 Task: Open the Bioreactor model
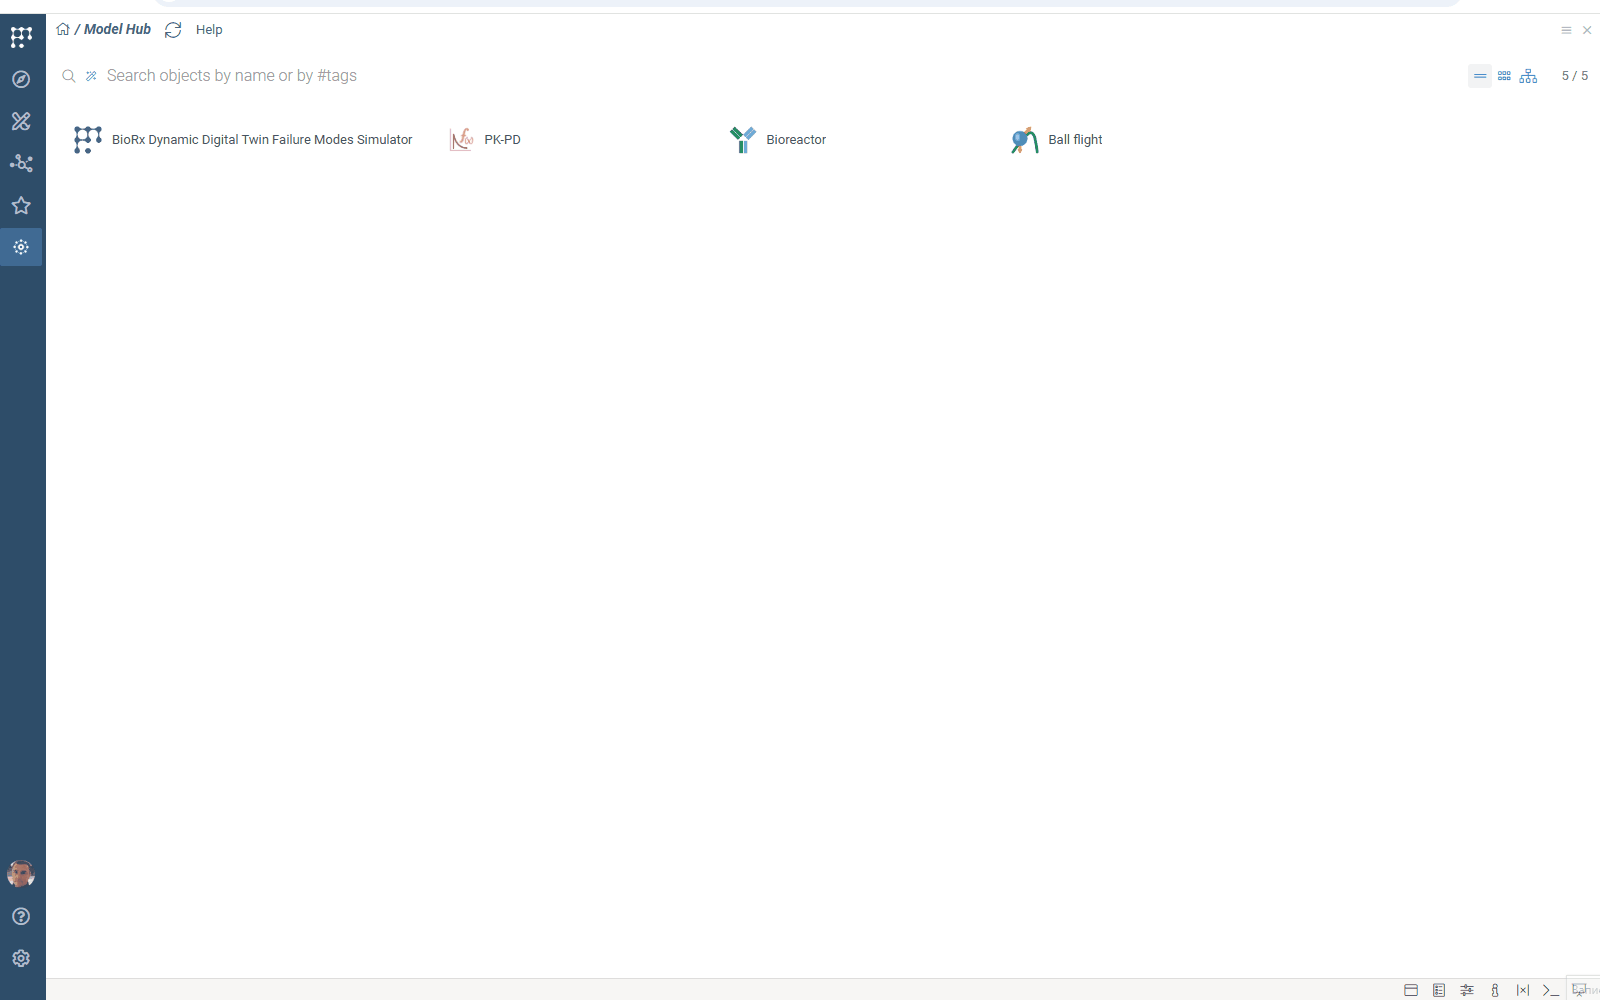(795, 140)
